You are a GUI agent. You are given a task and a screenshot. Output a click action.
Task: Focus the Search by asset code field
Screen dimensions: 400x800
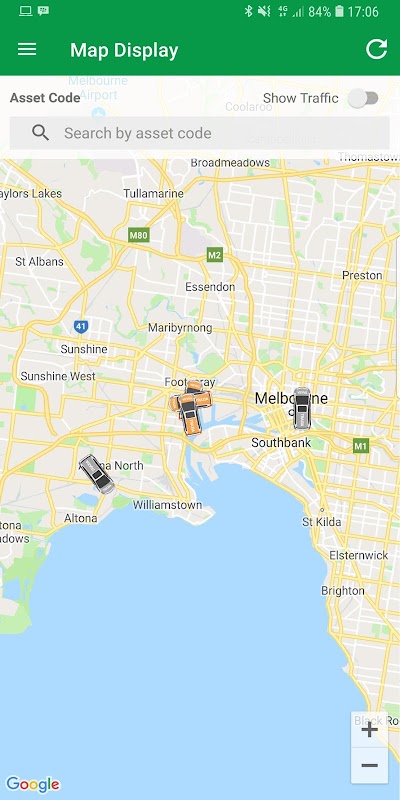[x=199, y=133]
